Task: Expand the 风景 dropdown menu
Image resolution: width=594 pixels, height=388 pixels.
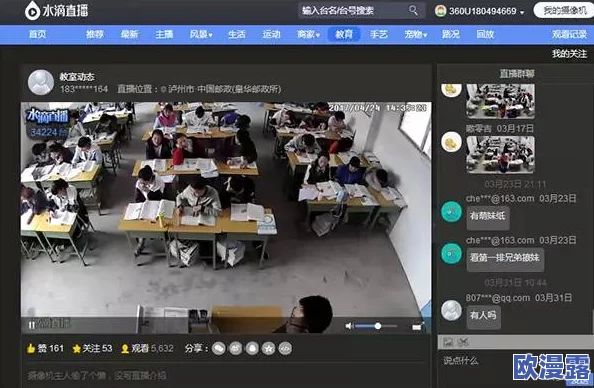Action: click(201, 34)
